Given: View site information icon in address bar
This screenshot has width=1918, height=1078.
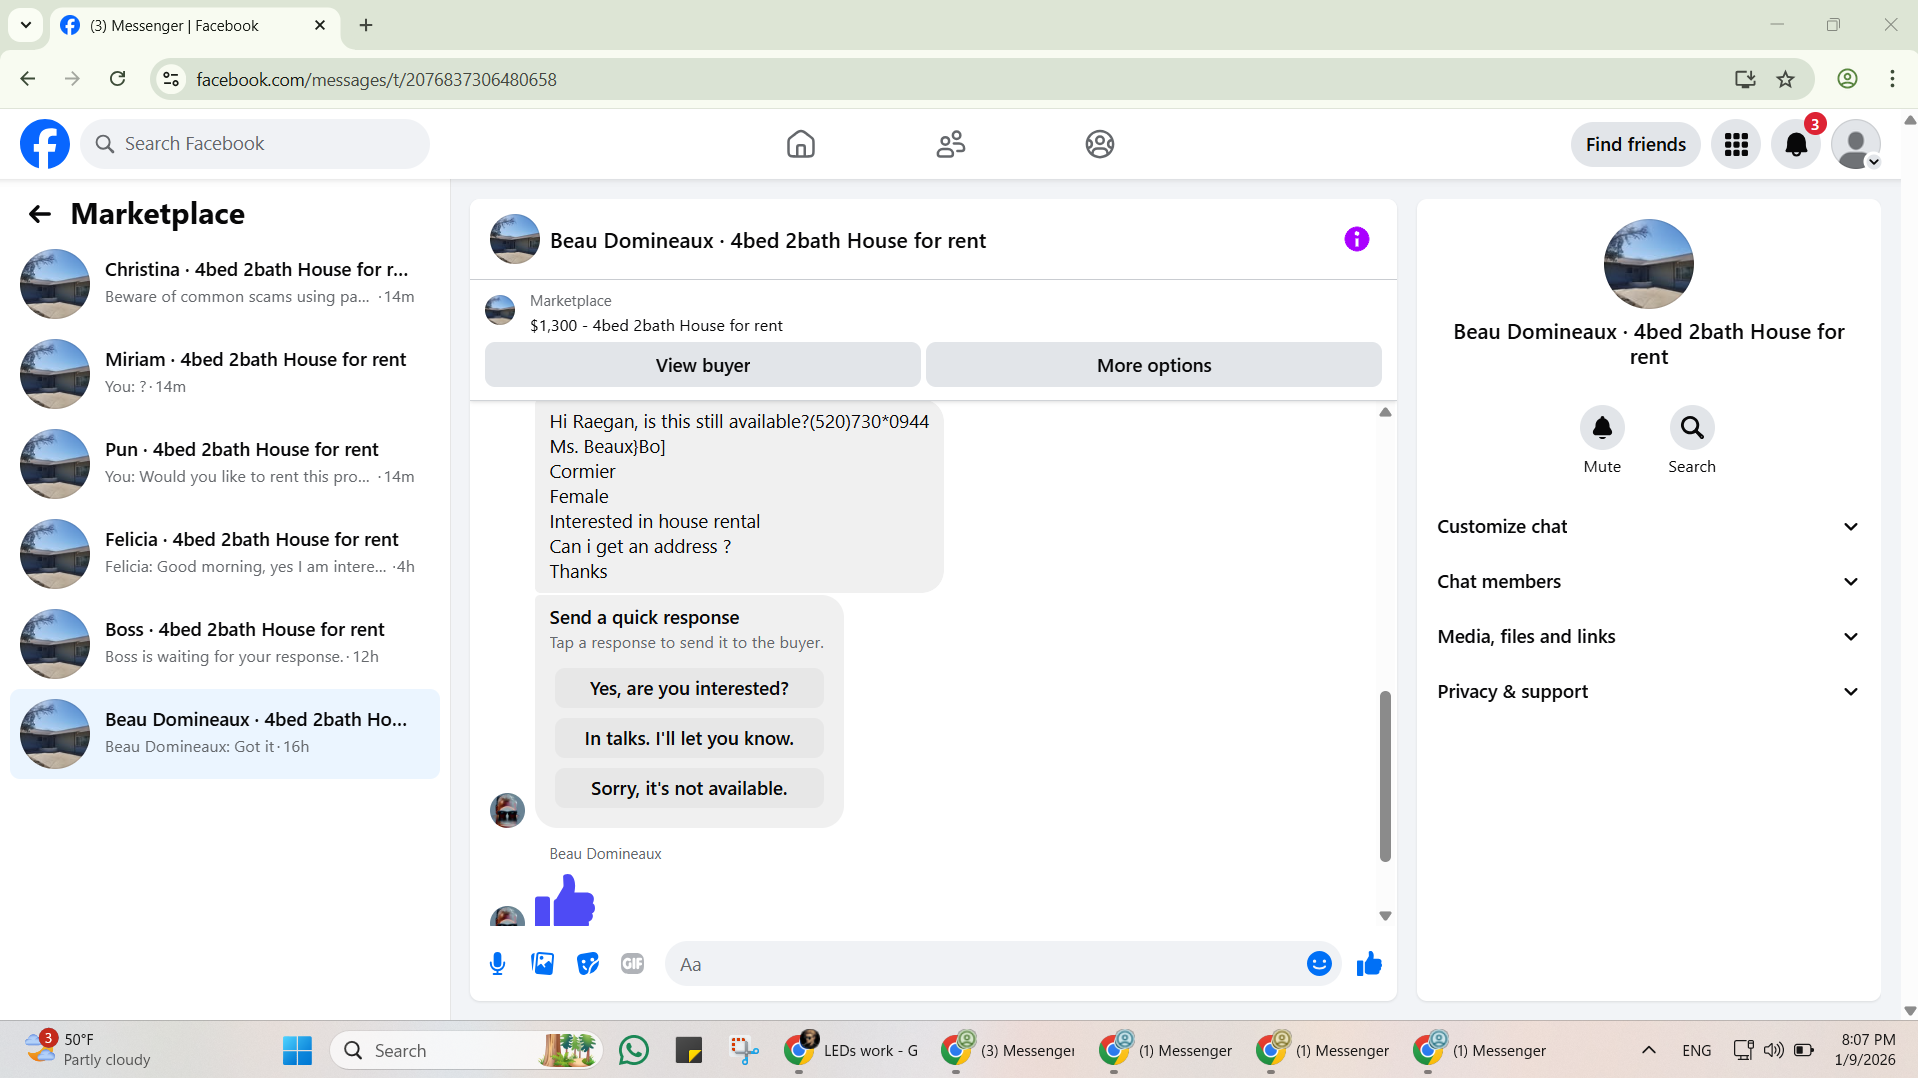Looking at the screenshot, I should (171, 79).
